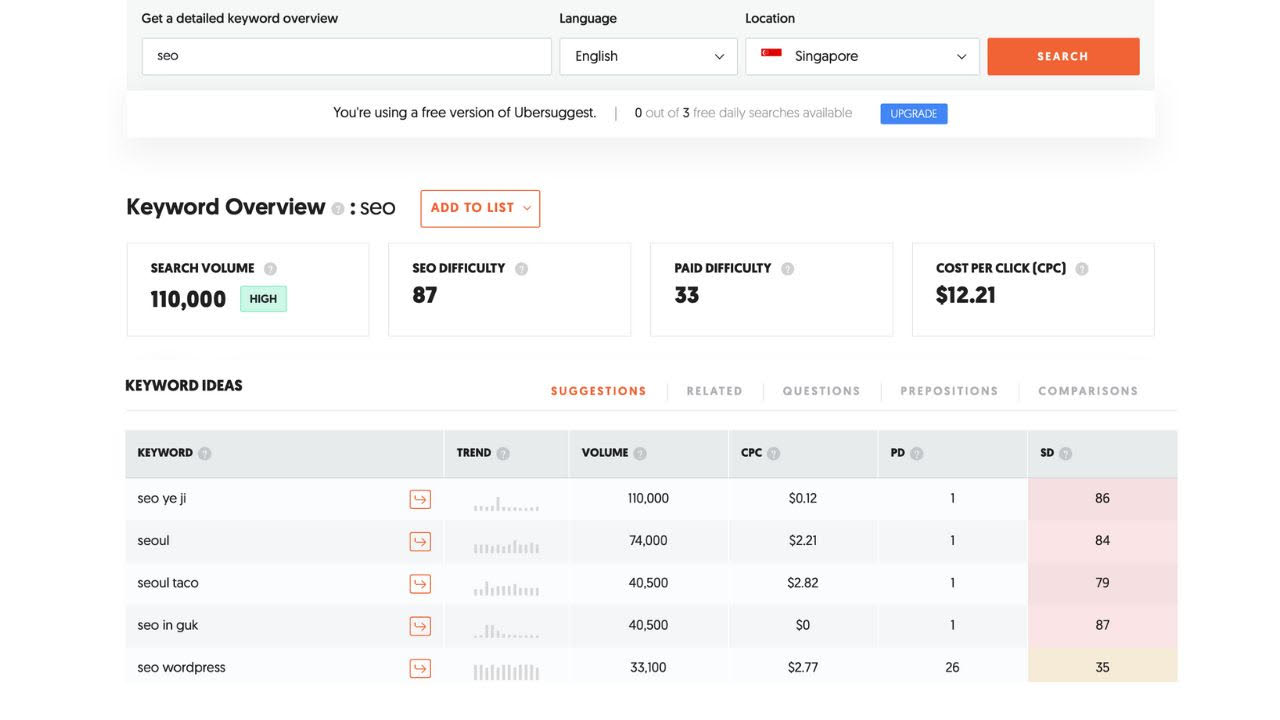
Task: Expand the Add to List dropdown
Action: pyautogui.click(x=480, y=208)
